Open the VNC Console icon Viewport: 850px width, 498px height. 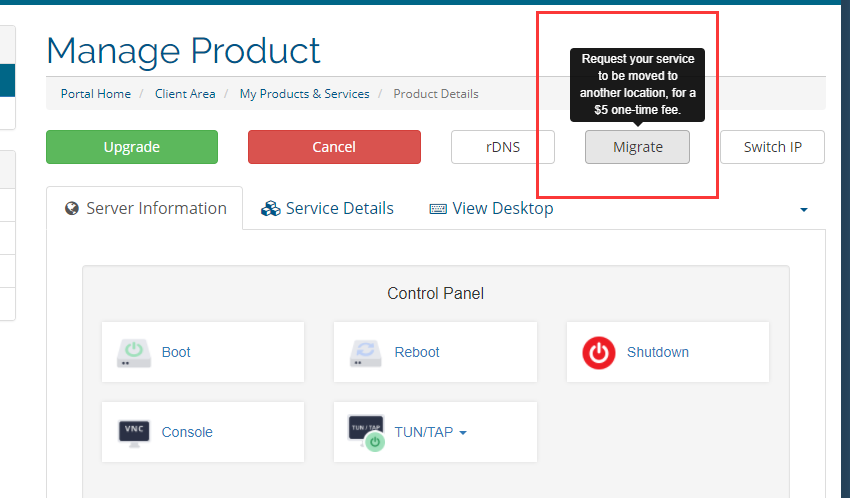click(133, 432)
